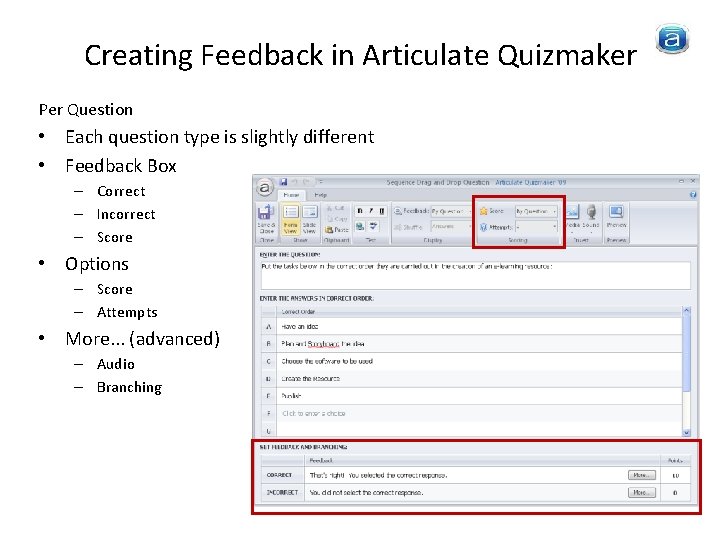Viewport: 720px width, 540px height.
Task: Click Cut in the Clipboard group
Action: (x=336, y=208)
